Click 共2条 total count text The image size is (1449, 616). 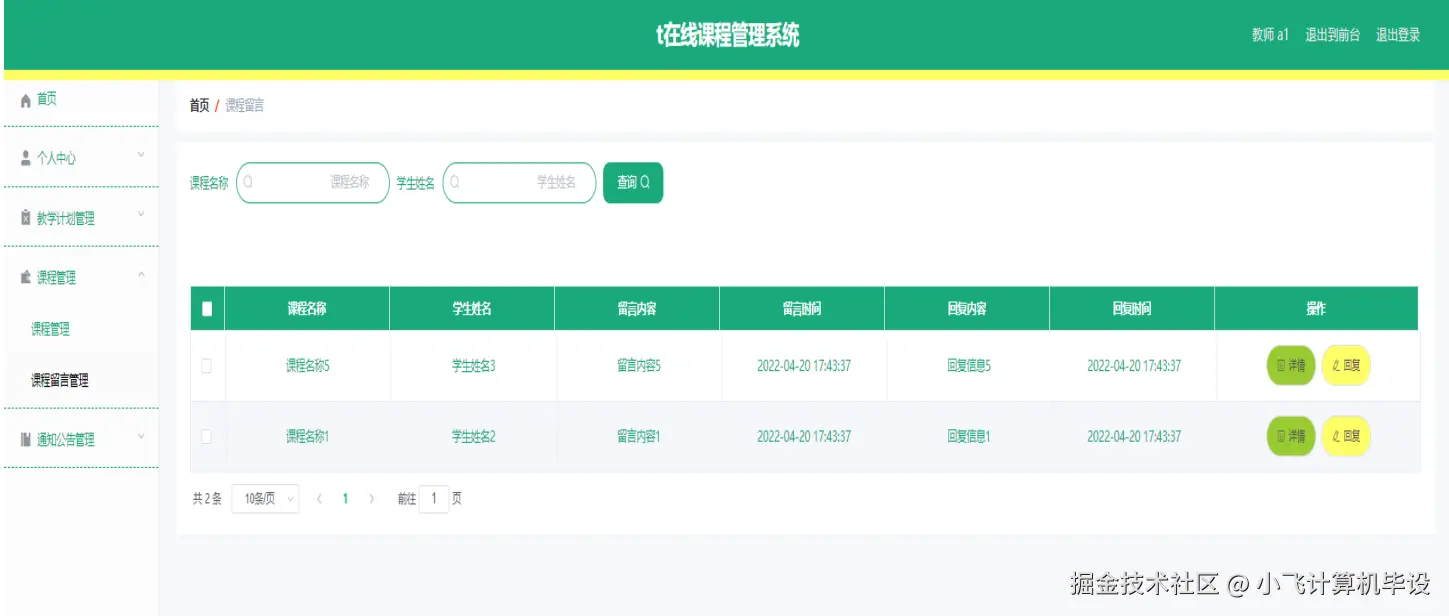[x=207, y=498]
